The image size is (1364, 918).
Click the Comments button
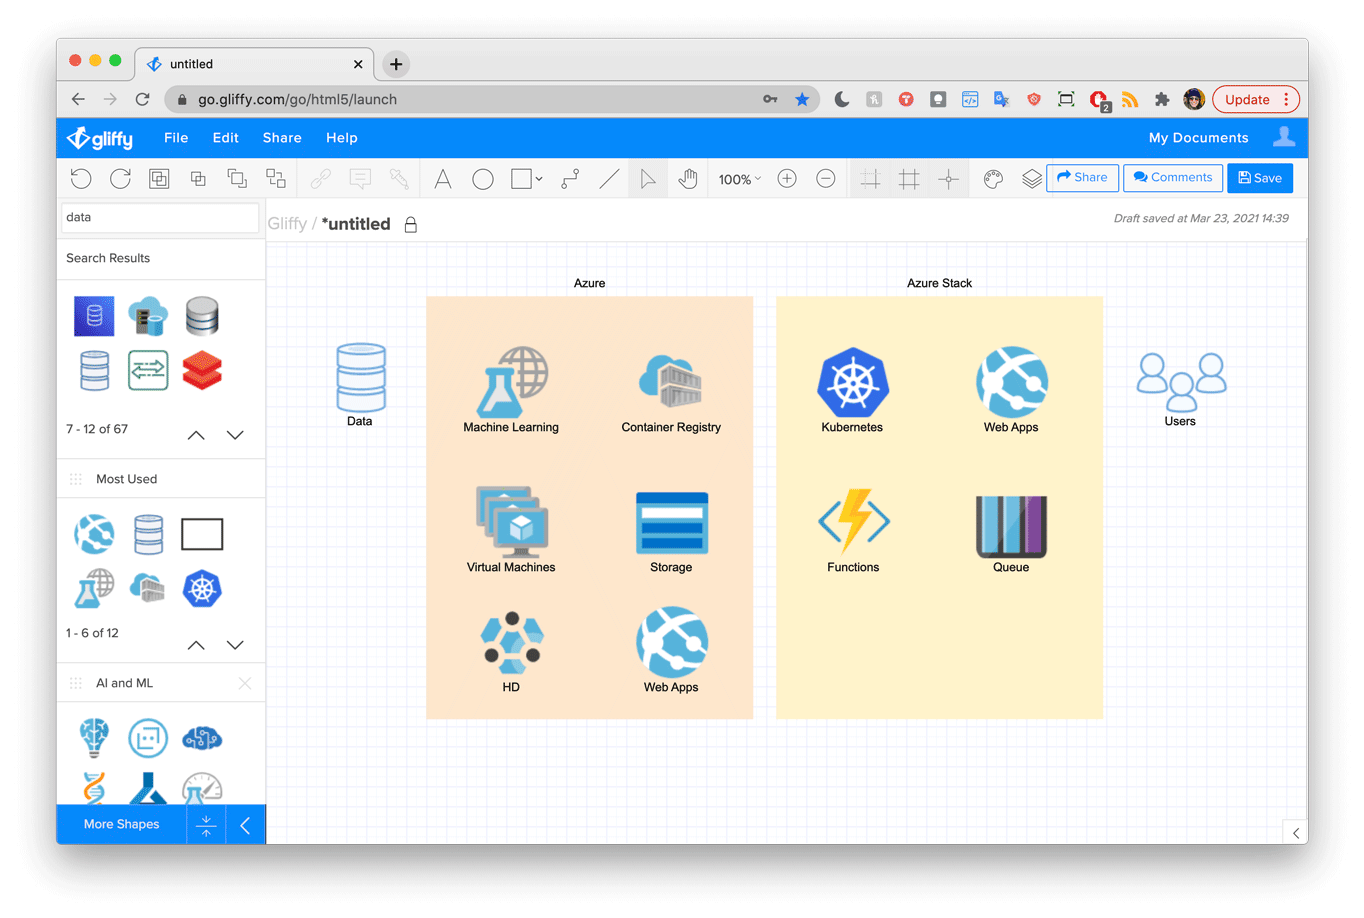tap(1173, 178)
